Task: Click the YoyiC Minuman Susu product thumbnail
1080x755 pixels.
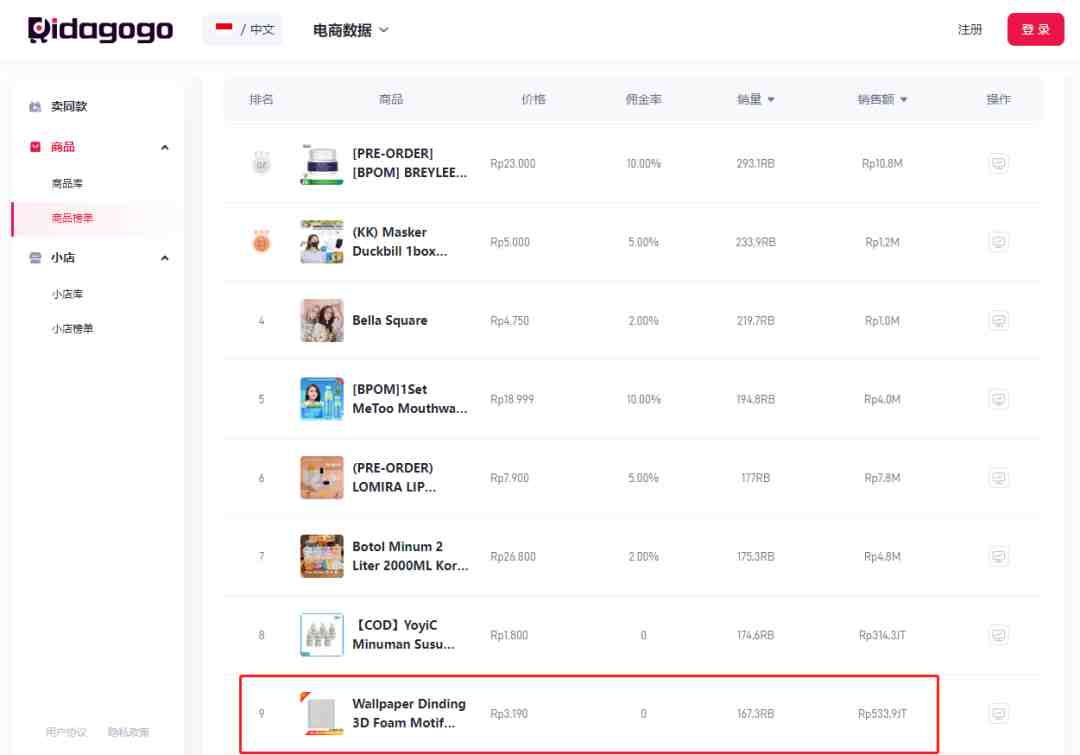Action: click(x=322, y=634)
